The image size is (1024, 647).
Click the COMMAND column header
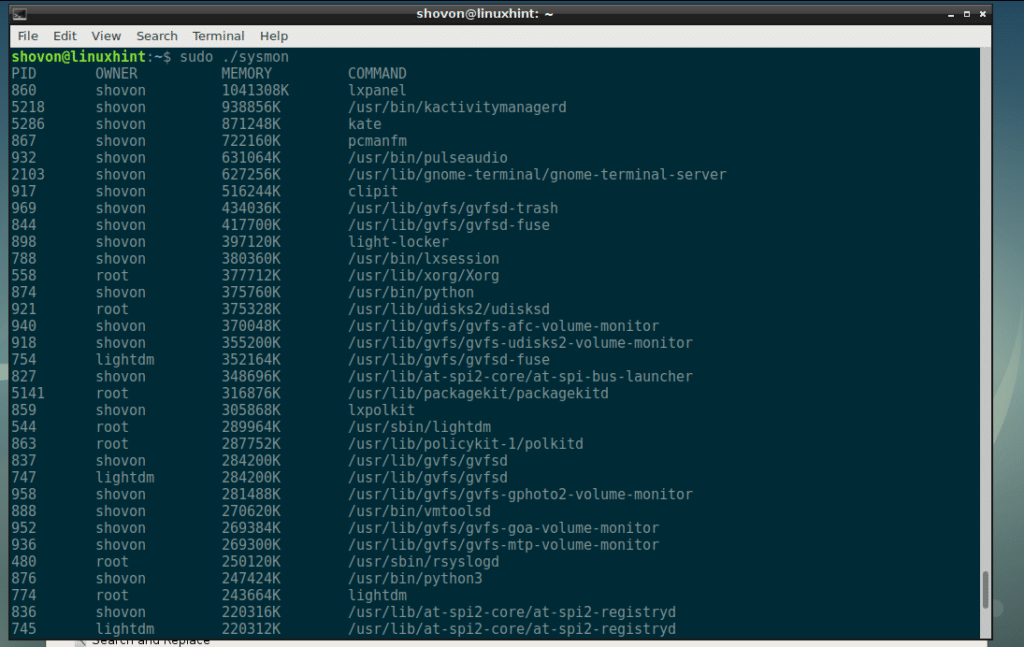[x=377, y=74]
